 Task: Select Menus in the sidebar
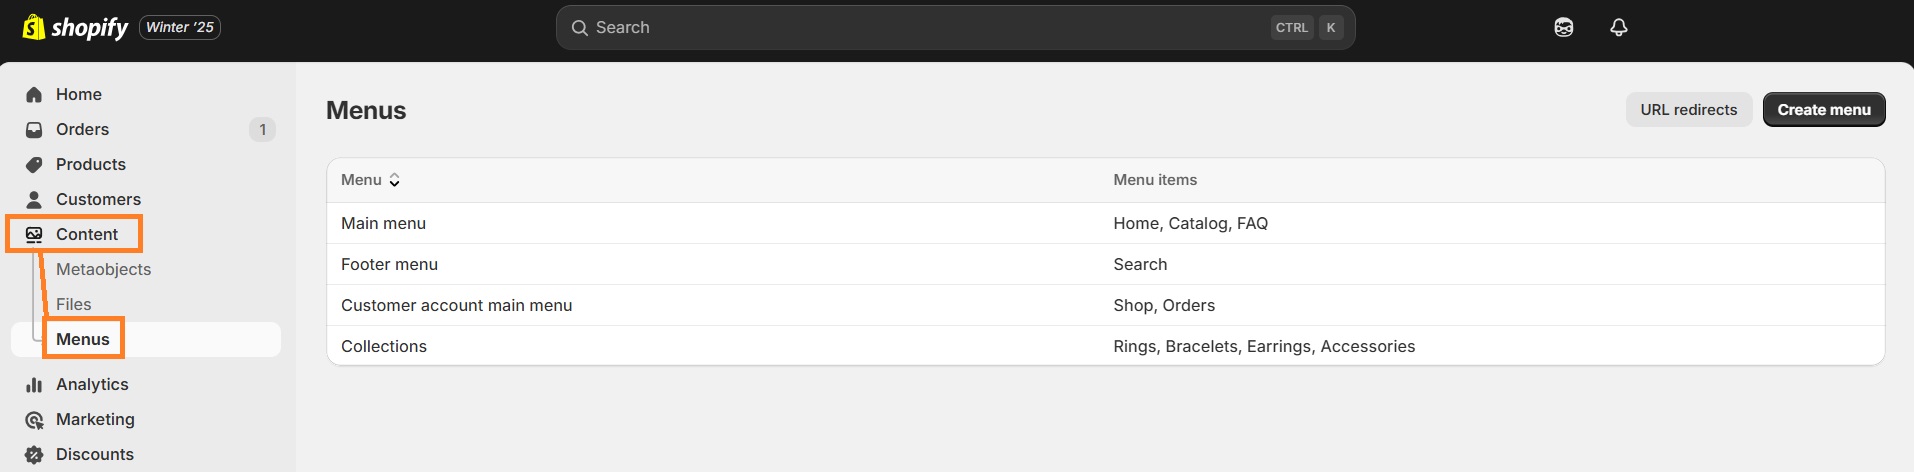click(83, 339)
